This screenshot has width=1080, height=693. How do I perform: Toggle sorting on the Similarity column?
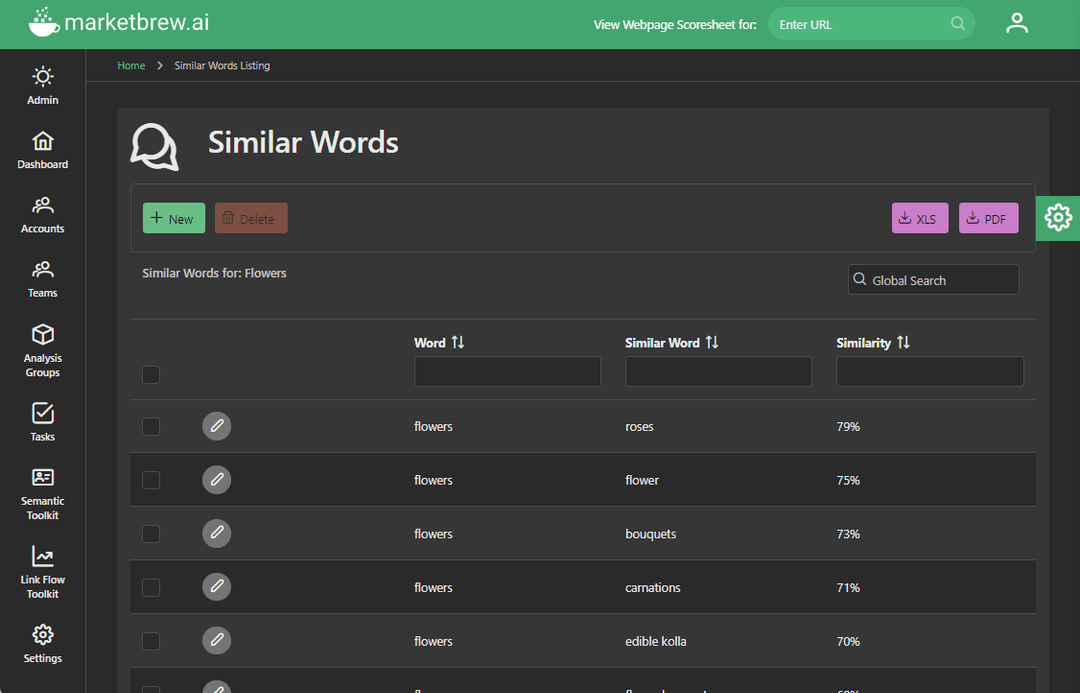pos(904,342)
